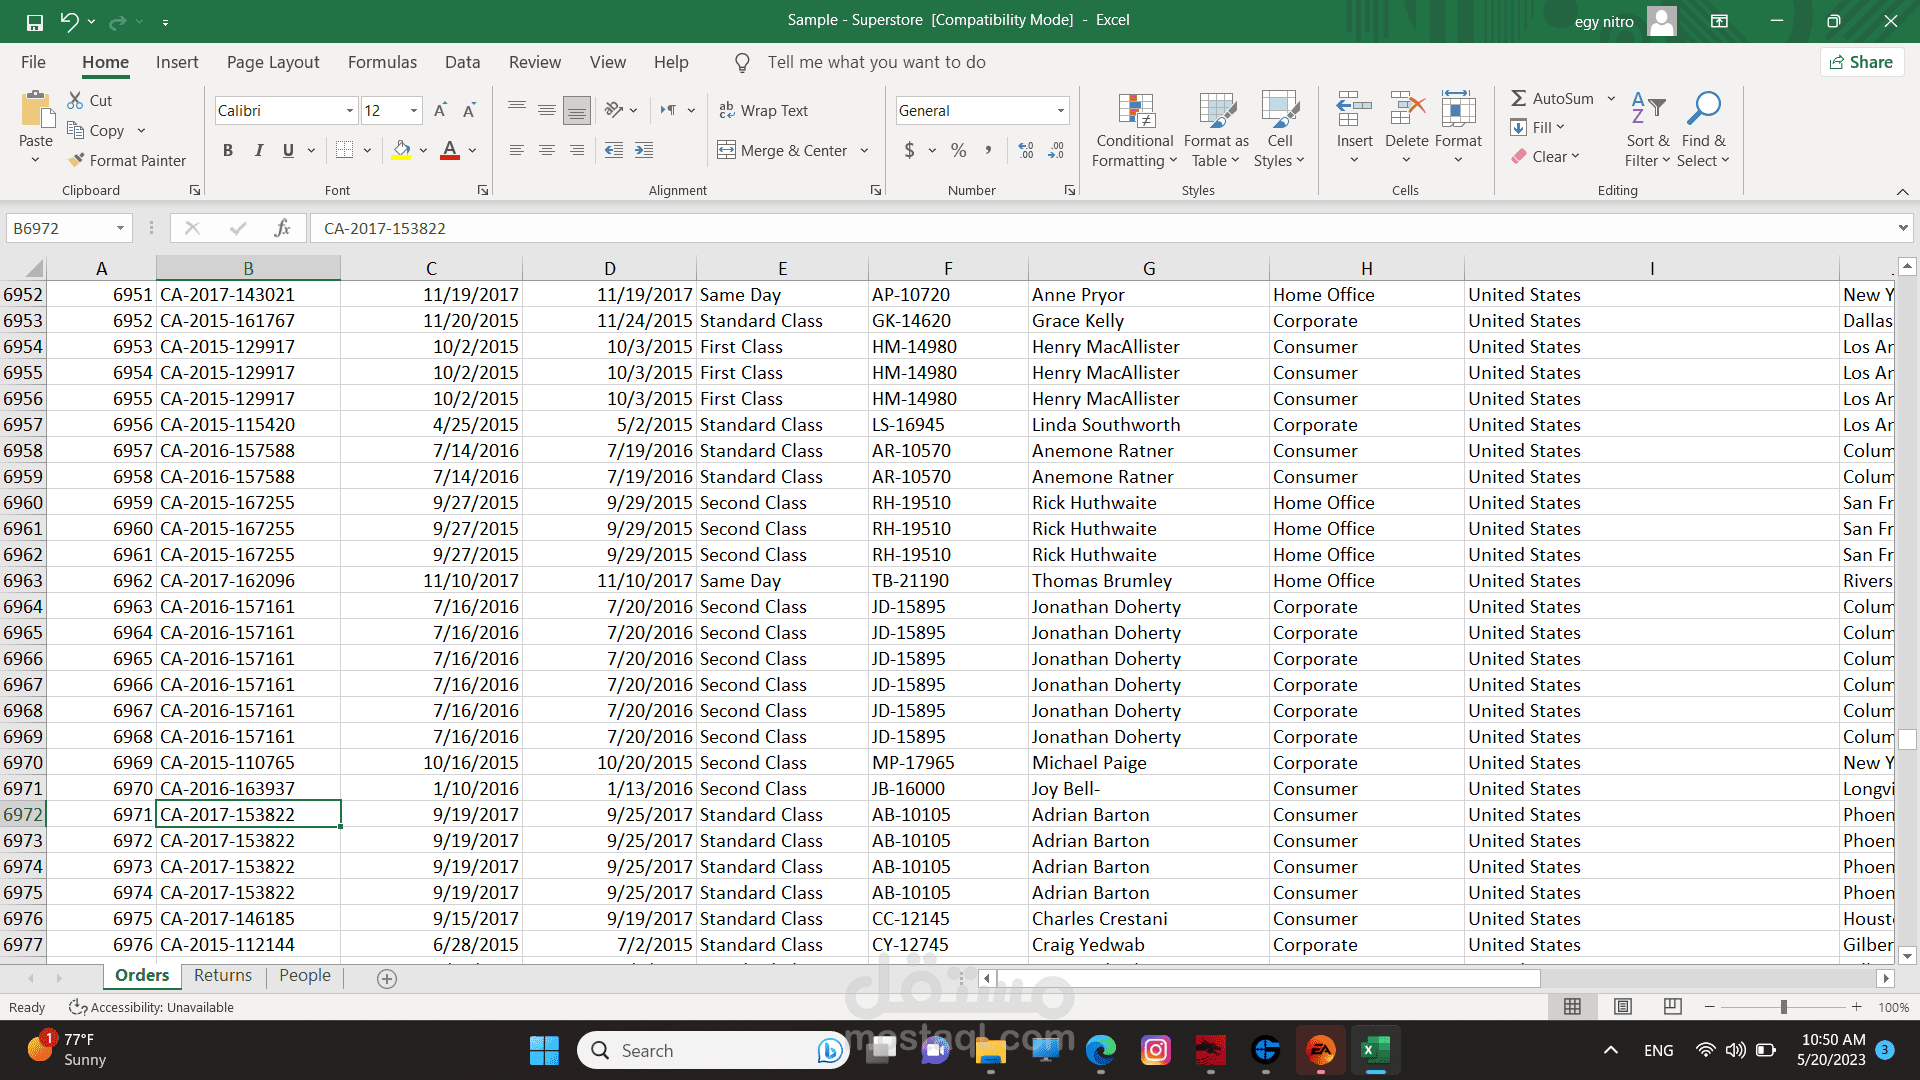Image resolution: width=1920 pixels, height=1080 pixels.
Task: Apply the yellow fill color swatch
Action: click(401, 150)
